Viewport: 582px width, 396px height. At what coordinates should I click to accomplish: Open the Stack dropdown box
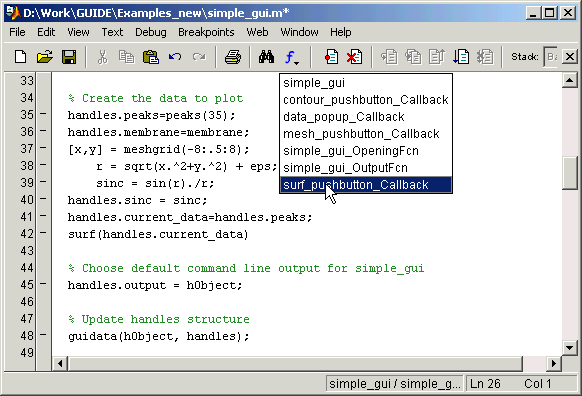pyautogui.click(x=551, y=57)
